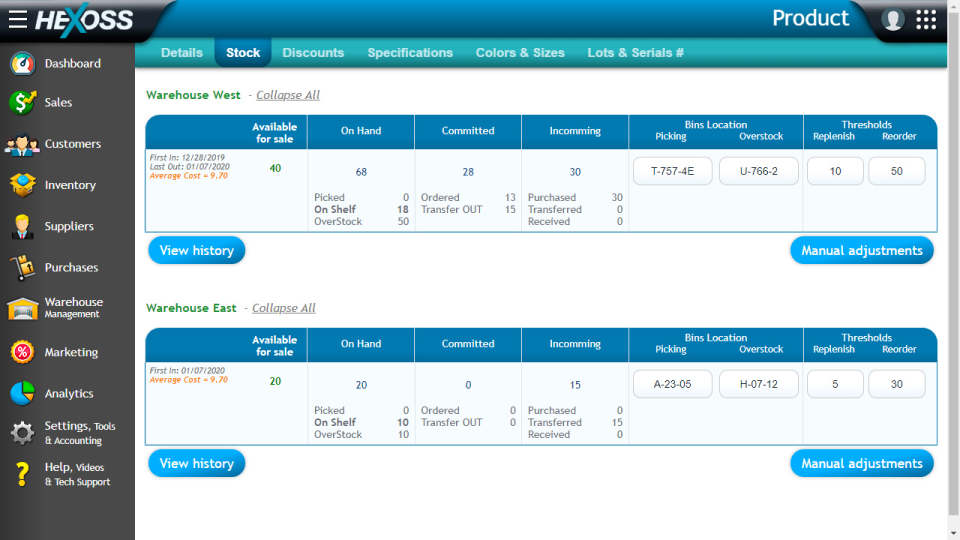The width and height of the screenshot is (960, 540).
Task: Click Warehouse West 'Transfer OUT' row
Action: [468, 209]
